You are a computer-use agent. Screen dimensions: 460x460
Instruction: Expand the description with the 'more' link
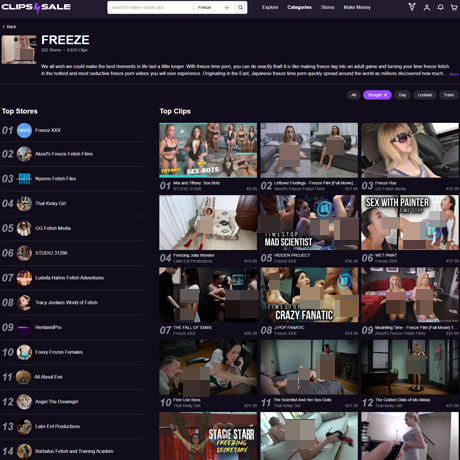coord(454,74)
